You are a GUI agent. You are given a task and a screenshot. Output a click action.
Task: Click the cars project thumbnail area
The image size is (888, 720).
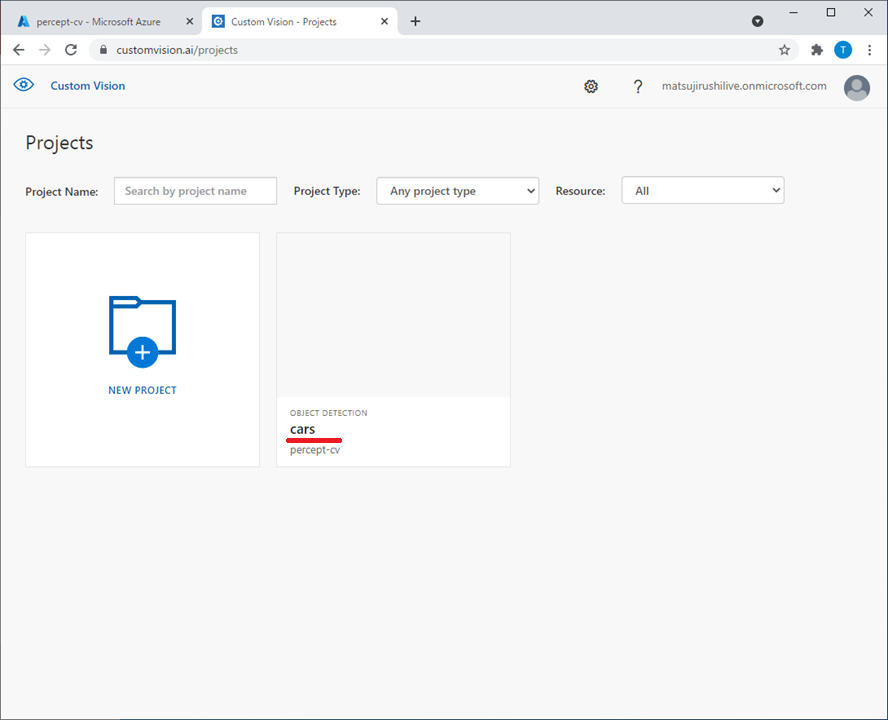click(x=393, y=314)
